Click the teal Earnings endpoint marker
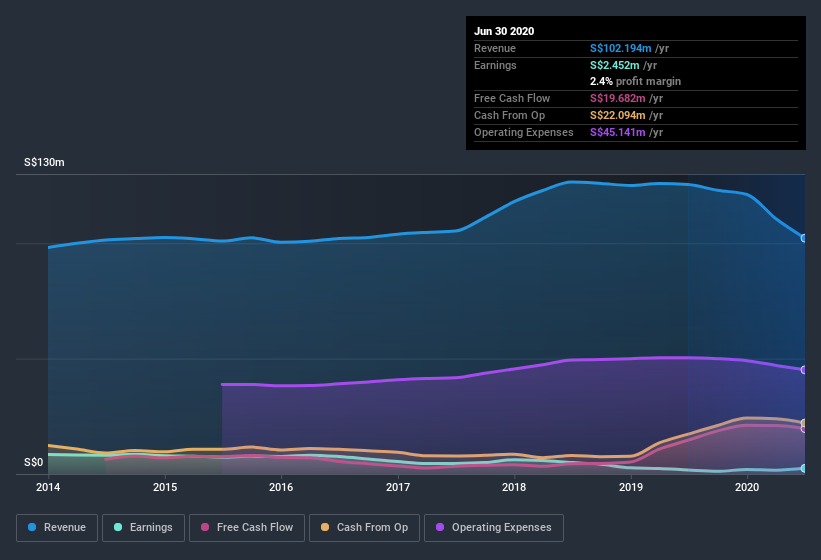 coord(804,468)
